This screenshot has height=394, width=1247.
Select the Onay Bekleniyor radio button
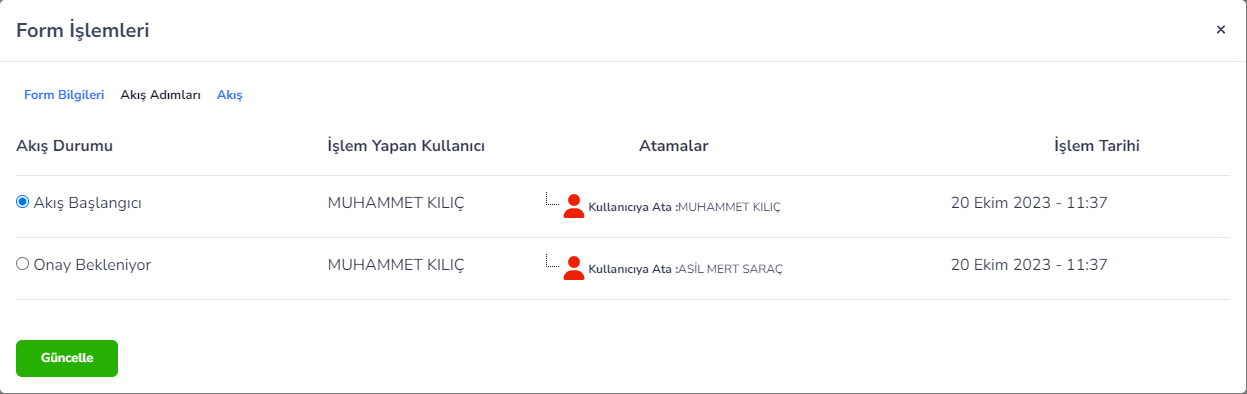click(x=23, y=264)
